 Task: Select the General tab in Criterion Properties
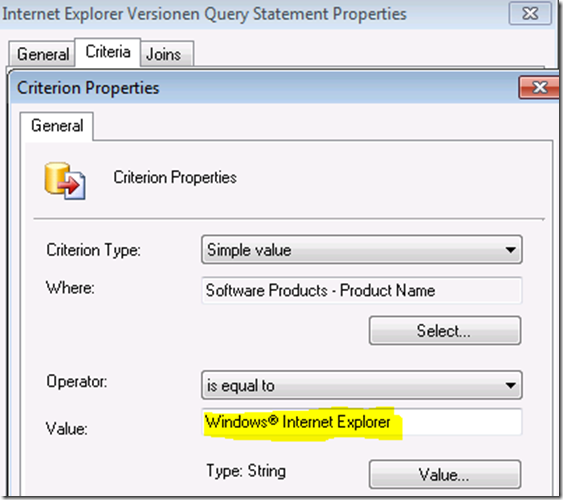coord(57,126)
